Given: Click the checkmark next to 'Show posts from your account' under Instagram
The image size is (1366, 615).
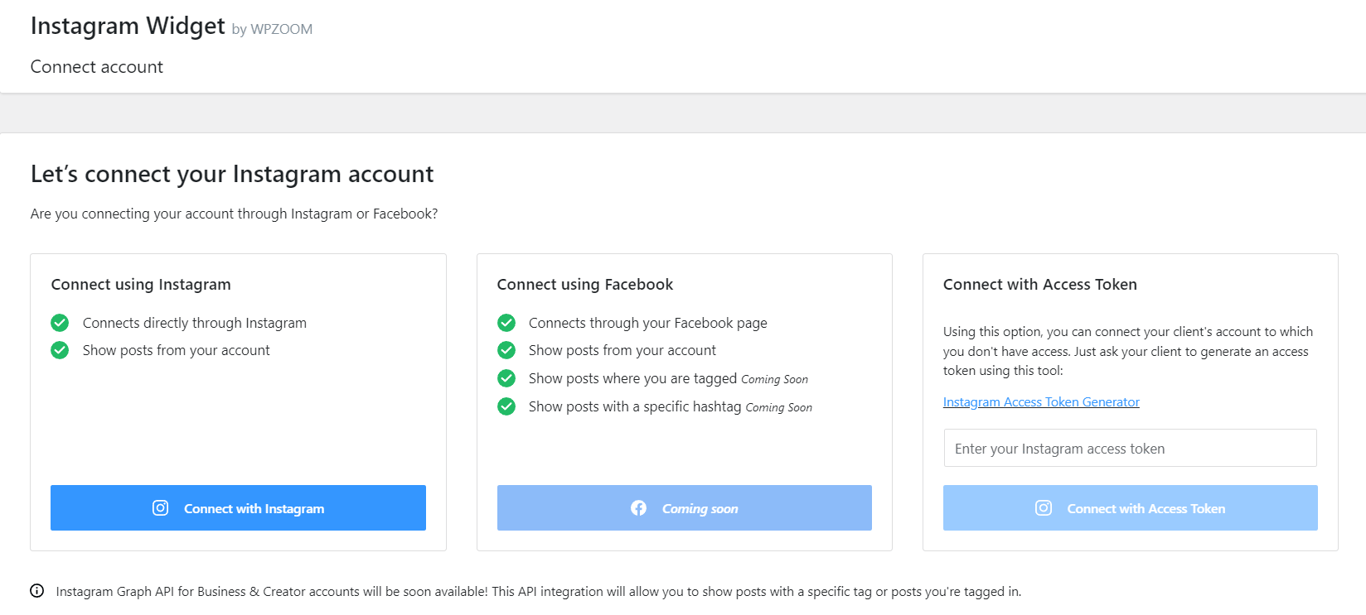Looking at the screenshot, I should coord(59,350).
